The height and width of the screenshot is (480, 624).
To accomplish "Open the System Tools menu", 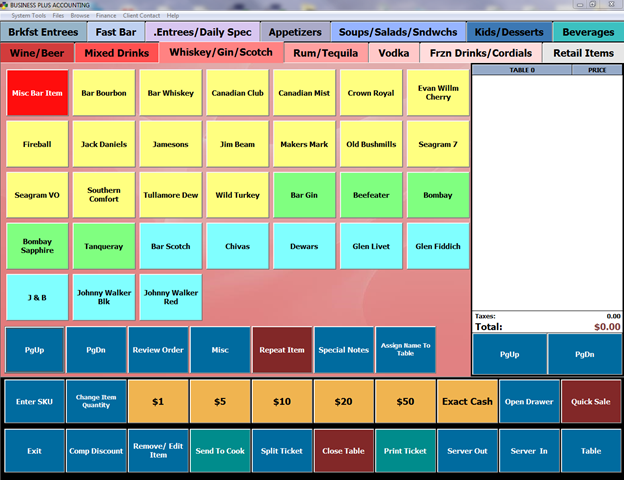I will pyautogui.click(x=28, y=16).
